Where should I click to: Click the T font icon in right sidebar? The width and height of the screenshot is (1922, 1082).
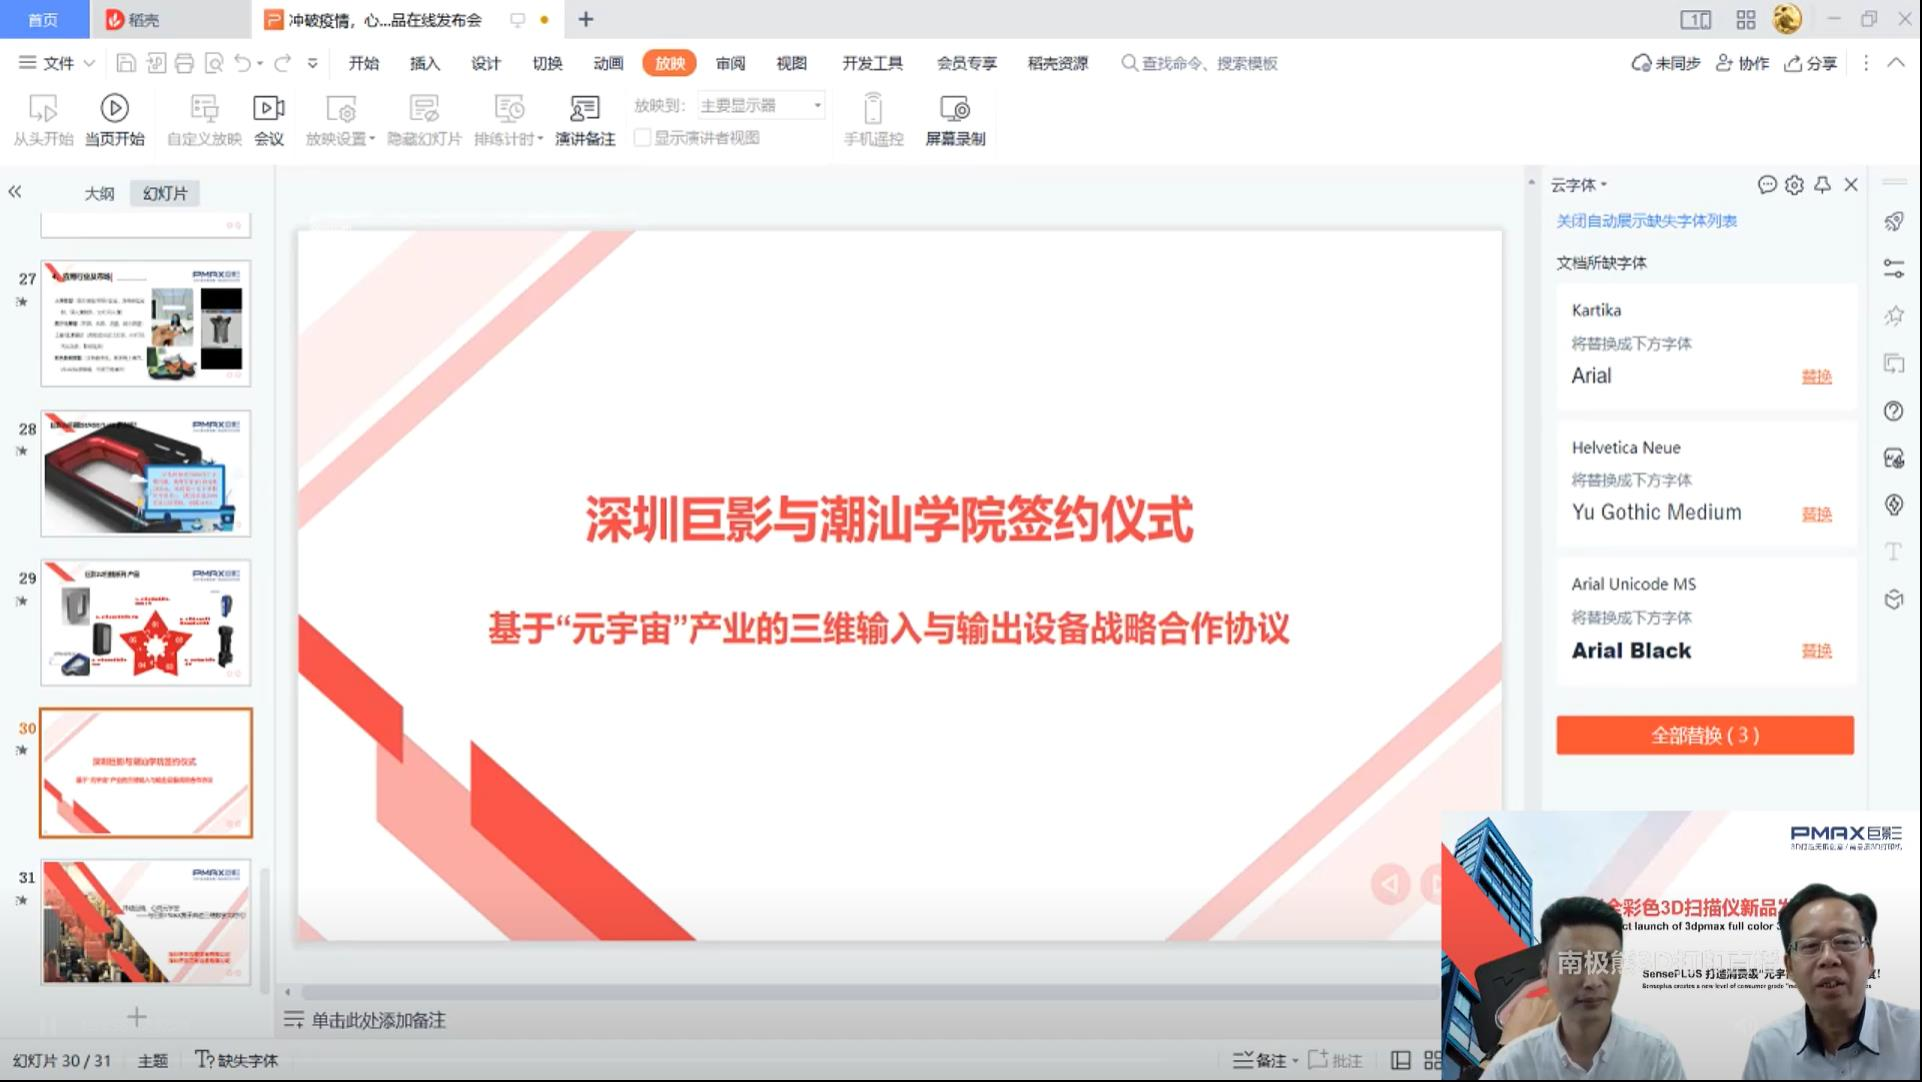1893,552
